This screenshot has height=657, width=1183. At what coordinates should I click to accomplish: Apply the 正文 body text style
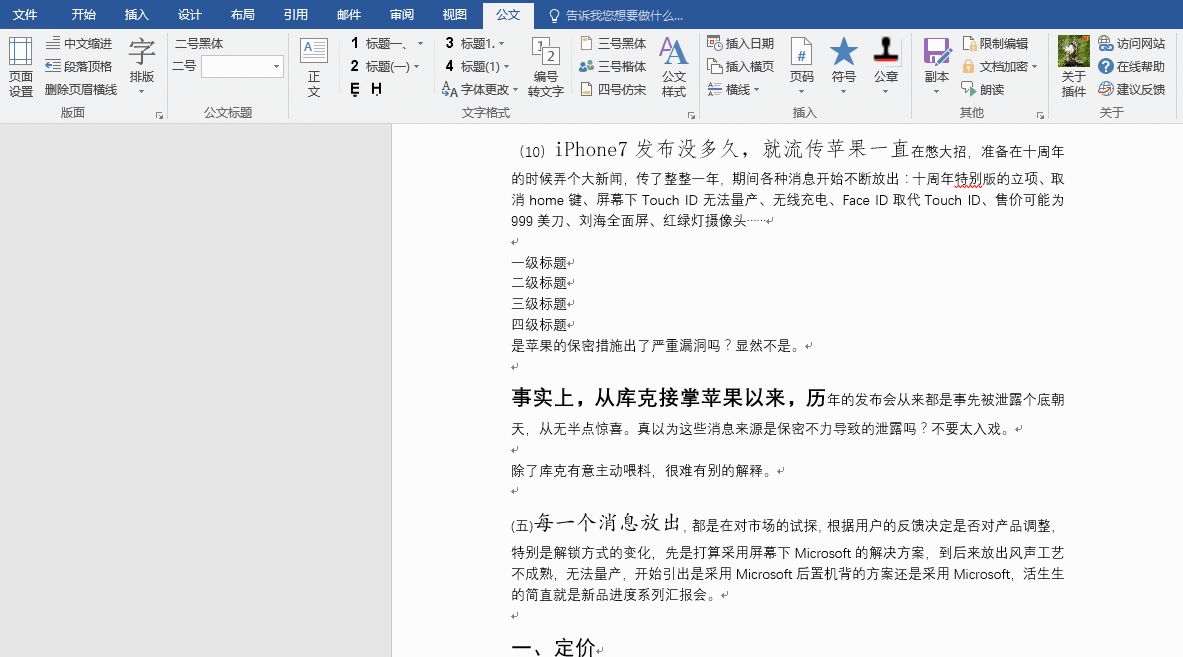pyautogui.click(x=314, y=67)
